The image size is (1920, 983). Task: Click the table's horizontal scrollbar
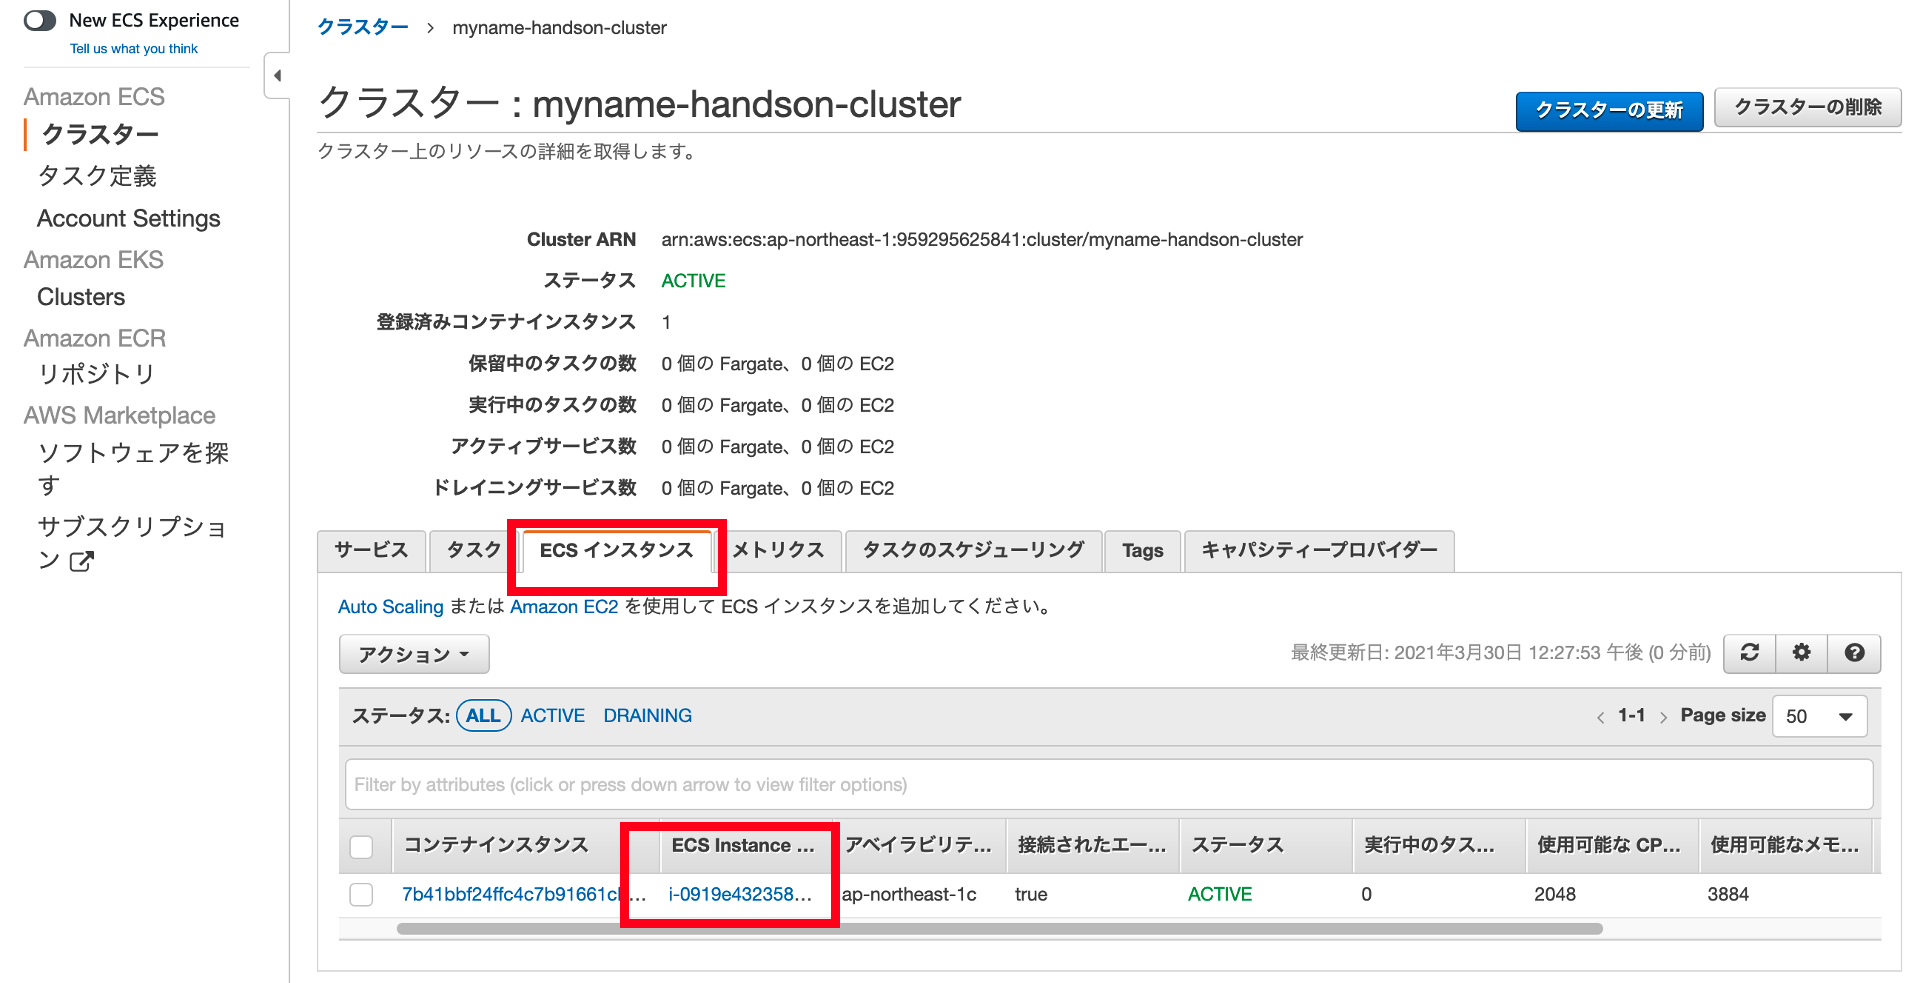tap(1000, 929)
